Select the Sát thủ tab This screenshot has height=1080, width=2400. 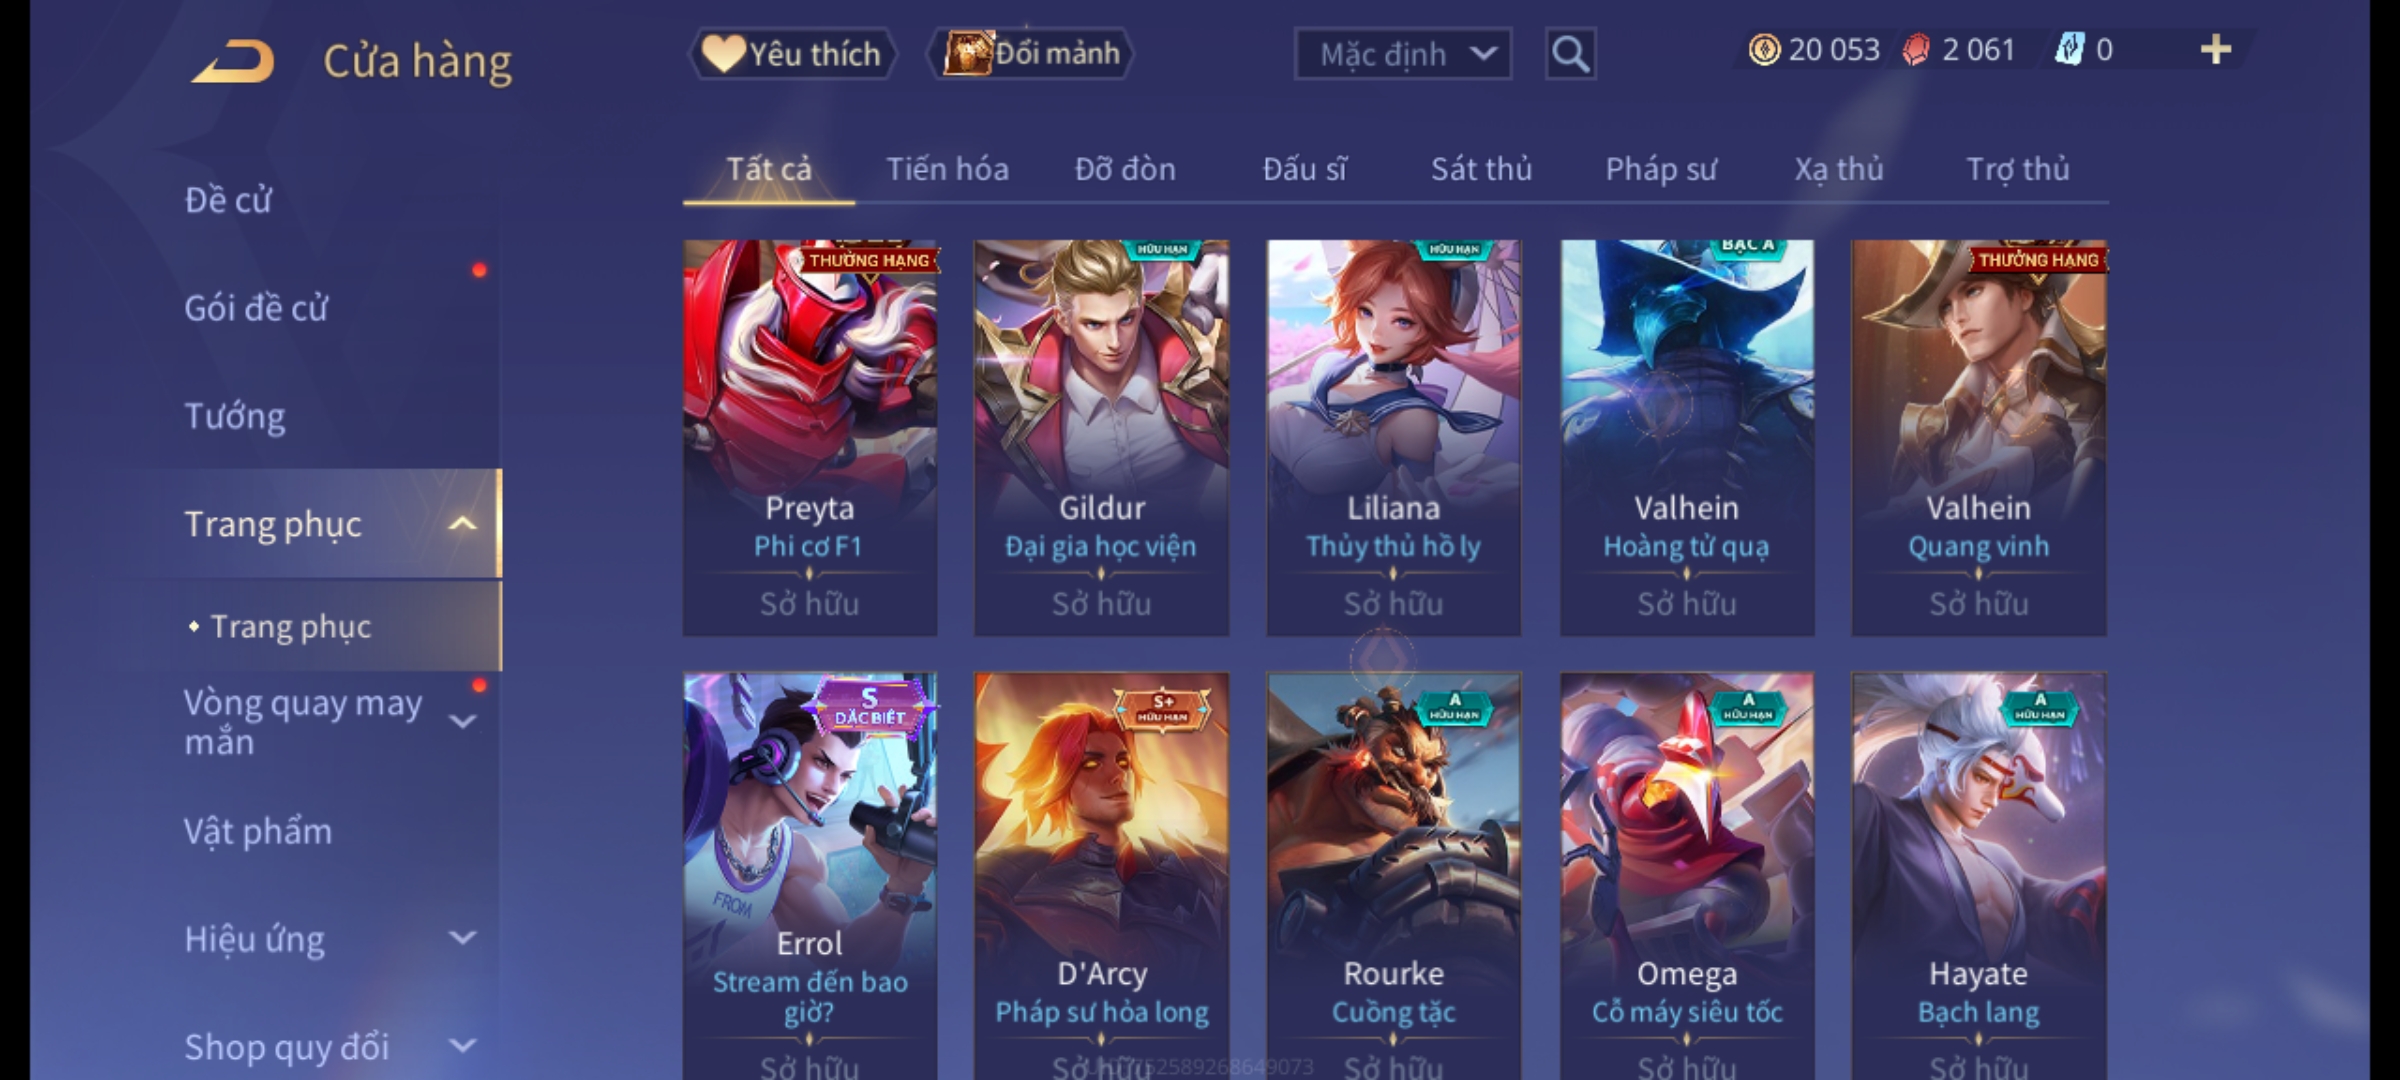1481,169
